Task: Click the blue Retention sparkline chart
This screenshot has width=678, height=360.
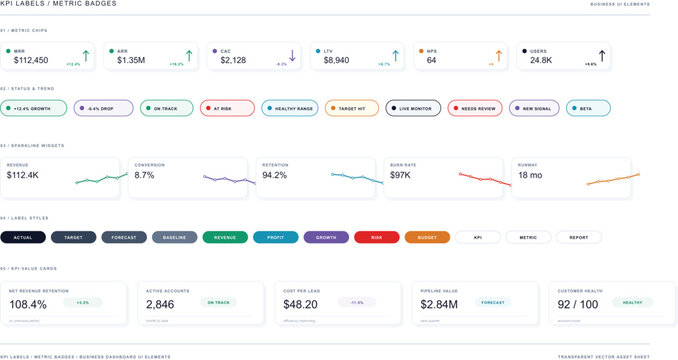Action: (x=357, y=178)
